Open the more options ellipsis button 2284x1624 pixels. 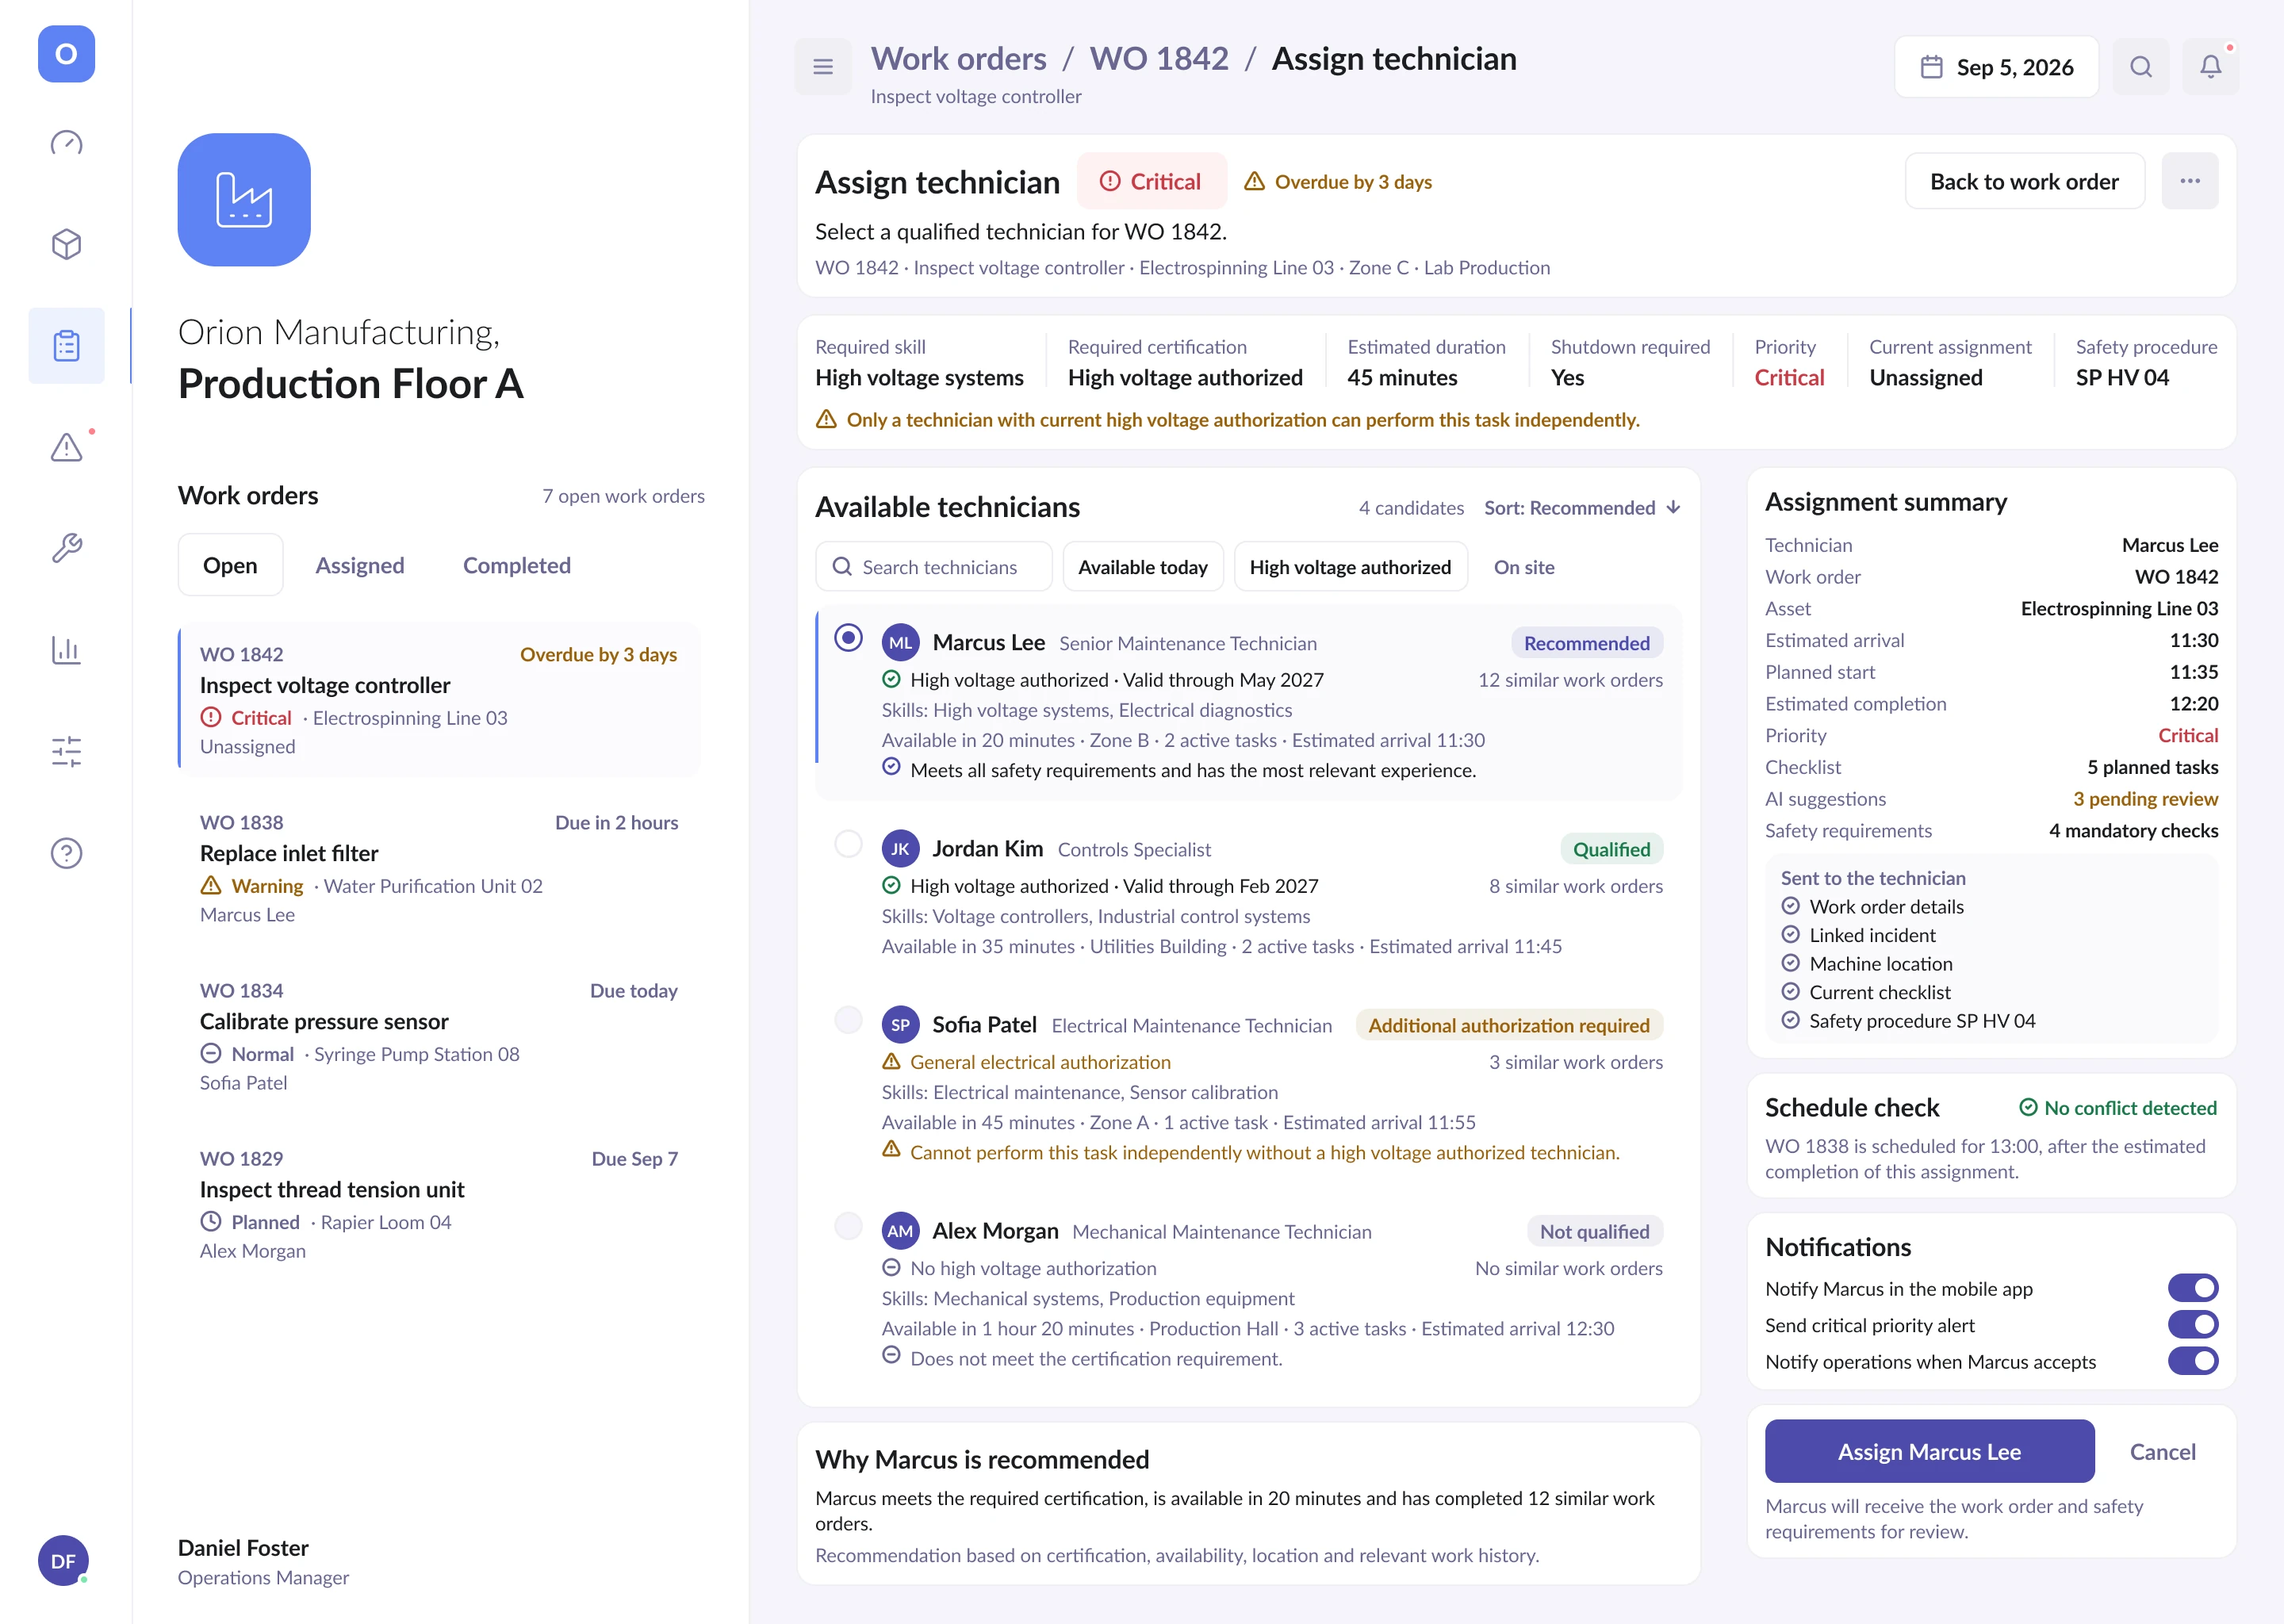click(x=2190, y=181)
